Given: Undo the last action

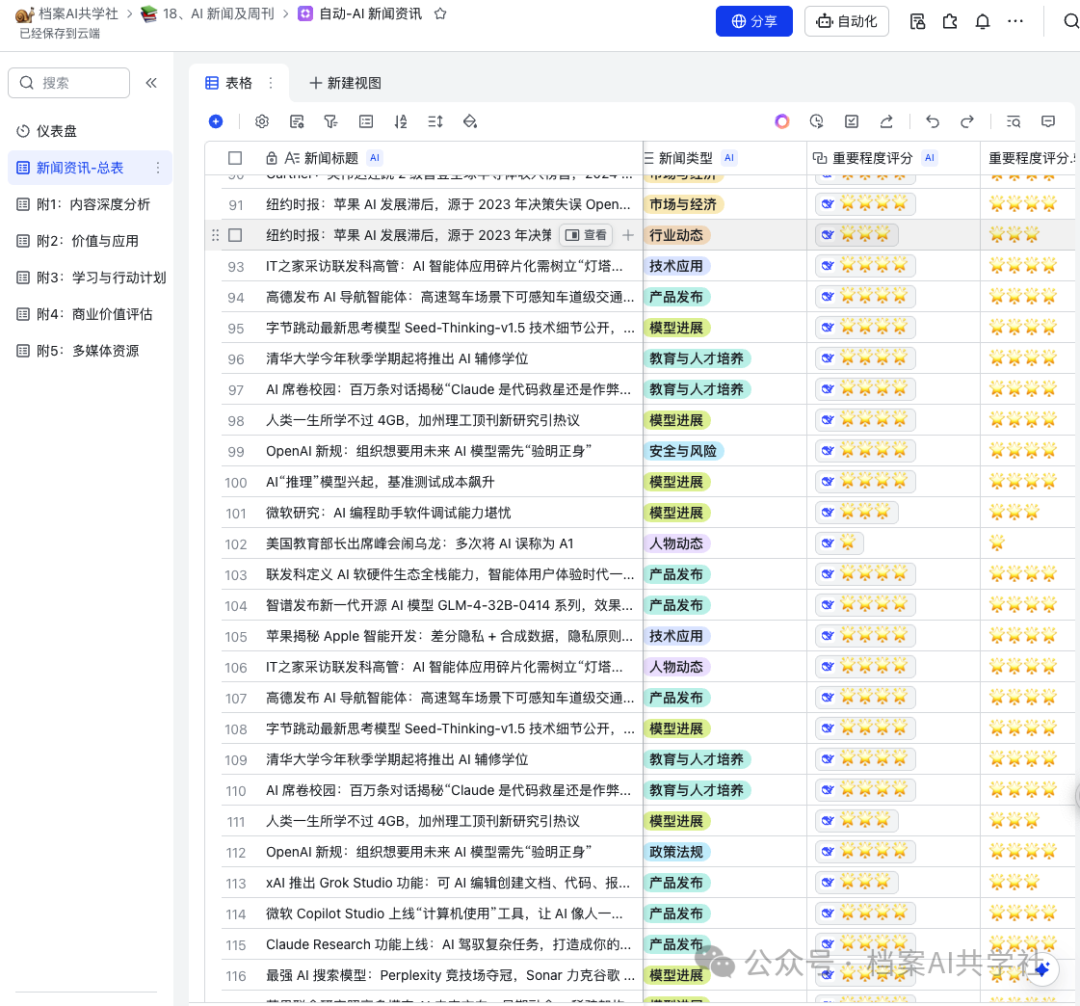Looking at the screenshot, I should pyautogui.click(x=933, y=121).
